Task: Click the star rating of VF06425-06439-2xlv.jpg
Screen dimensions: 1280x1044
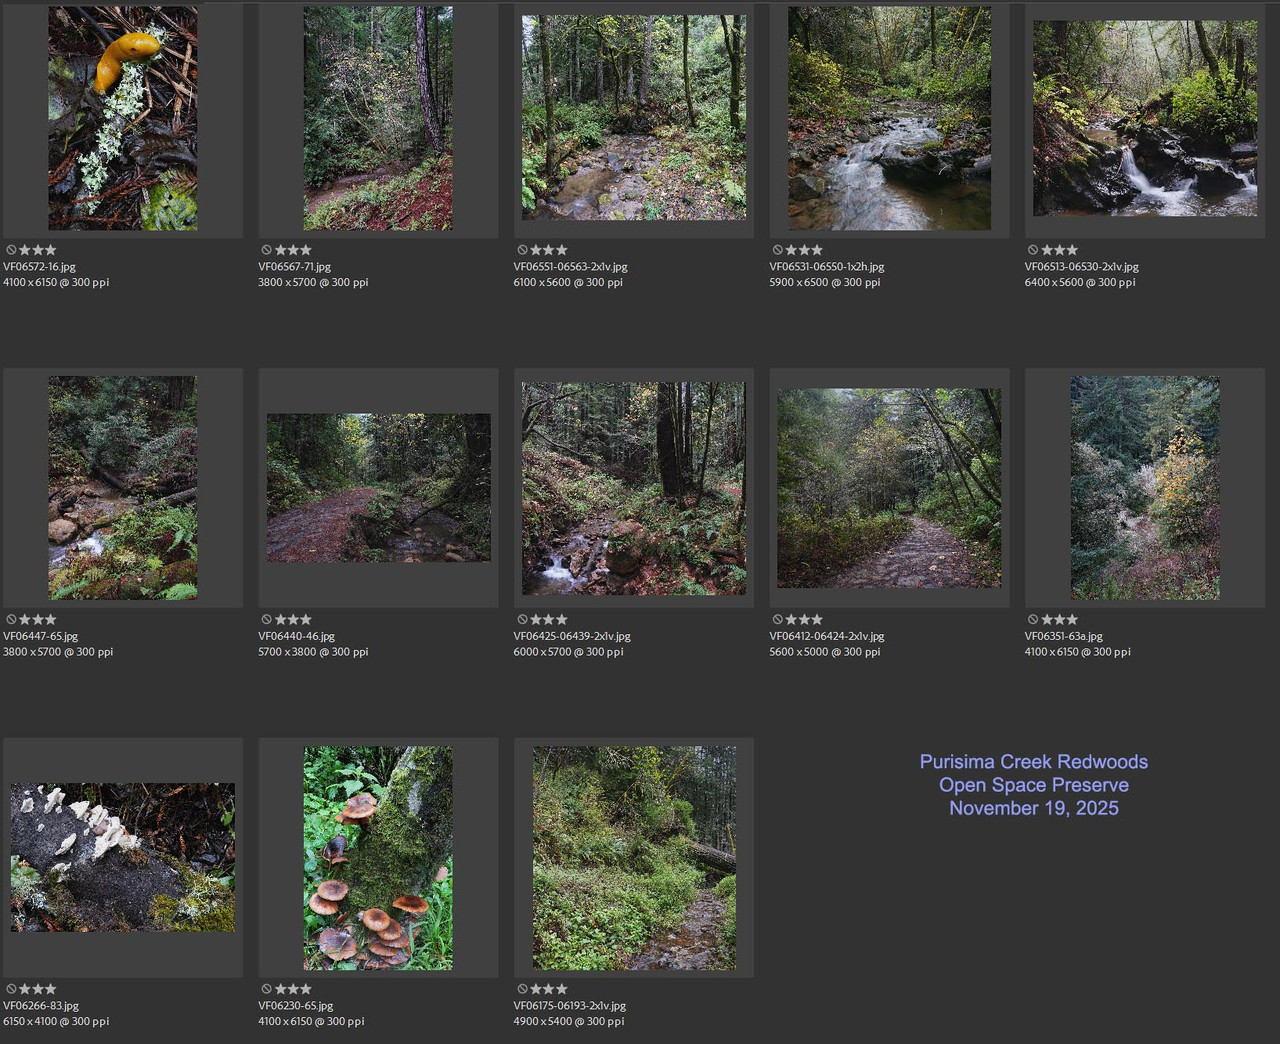Action: tap(549, 620)
